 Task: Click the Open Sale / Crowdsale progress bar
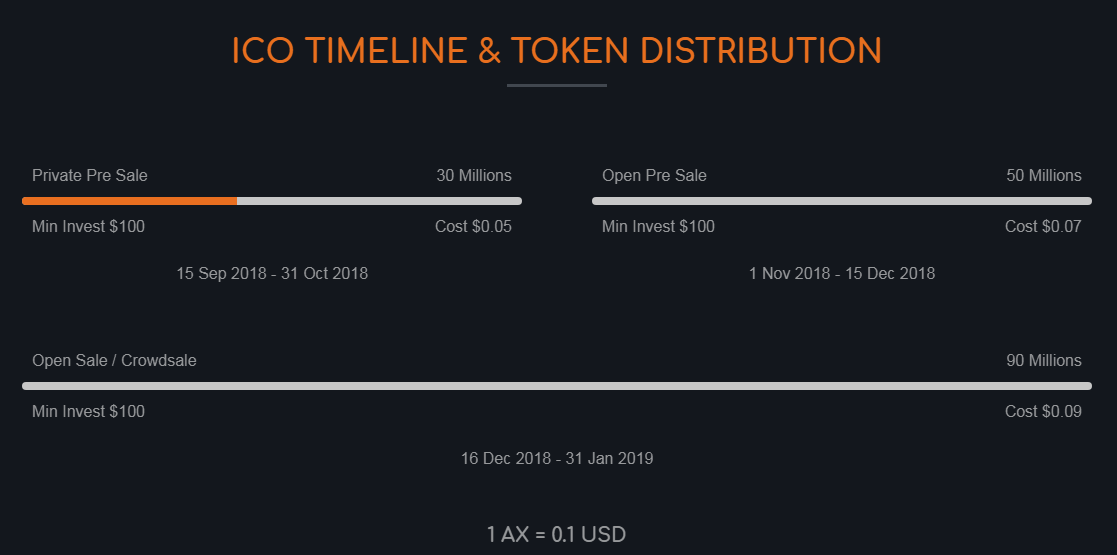[x=557, y=386]
